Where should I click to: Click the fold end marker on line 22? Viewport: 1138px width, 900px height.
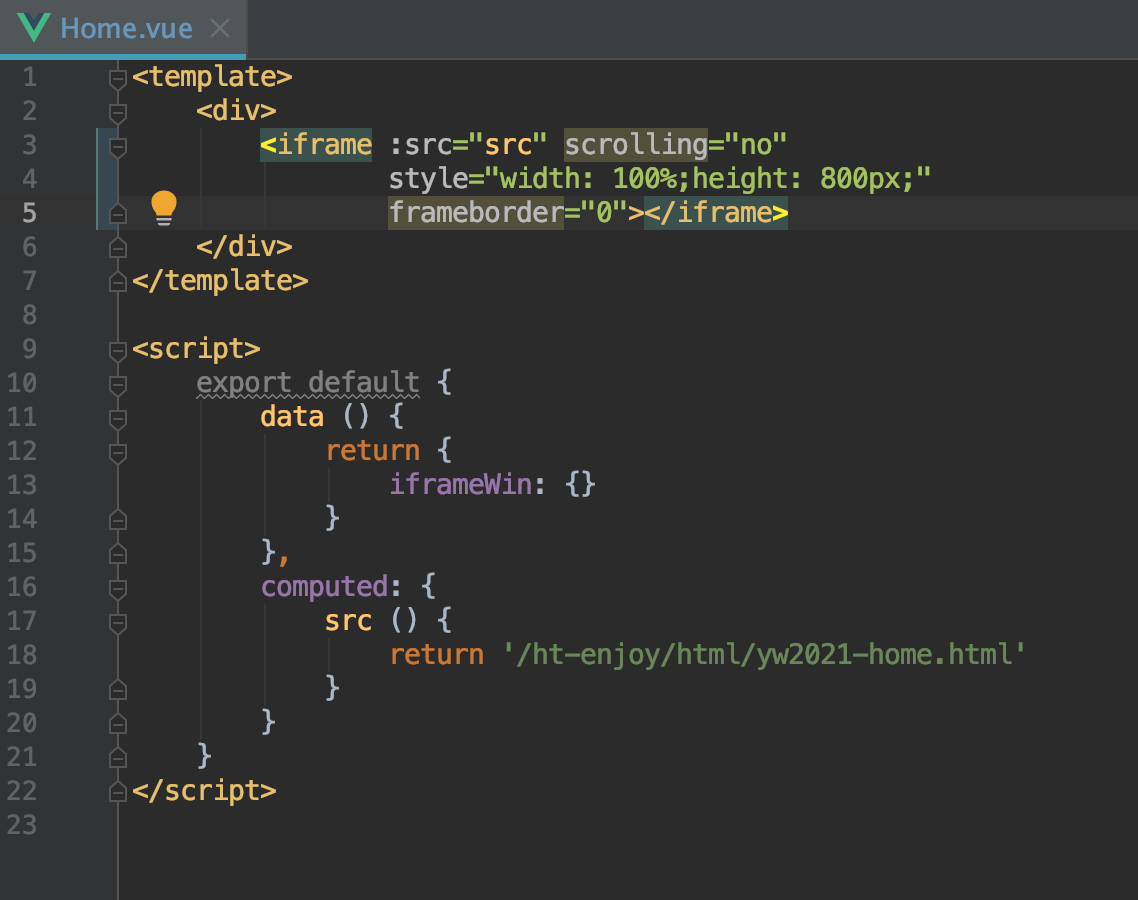(118, 791)
